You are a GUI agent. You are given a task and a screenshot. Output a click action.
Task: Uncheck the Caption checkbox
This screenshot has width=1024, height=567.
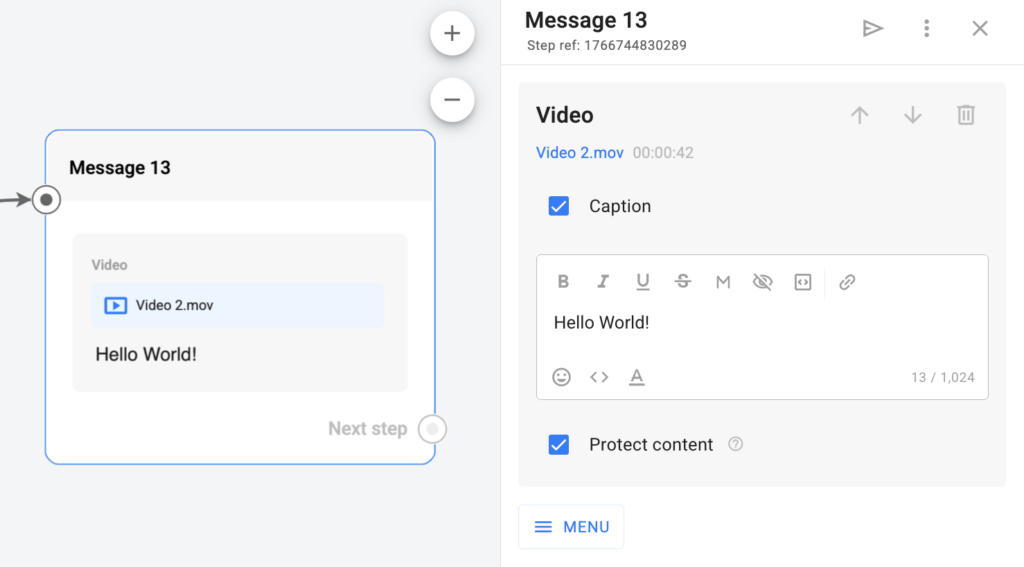pos(559,206)
